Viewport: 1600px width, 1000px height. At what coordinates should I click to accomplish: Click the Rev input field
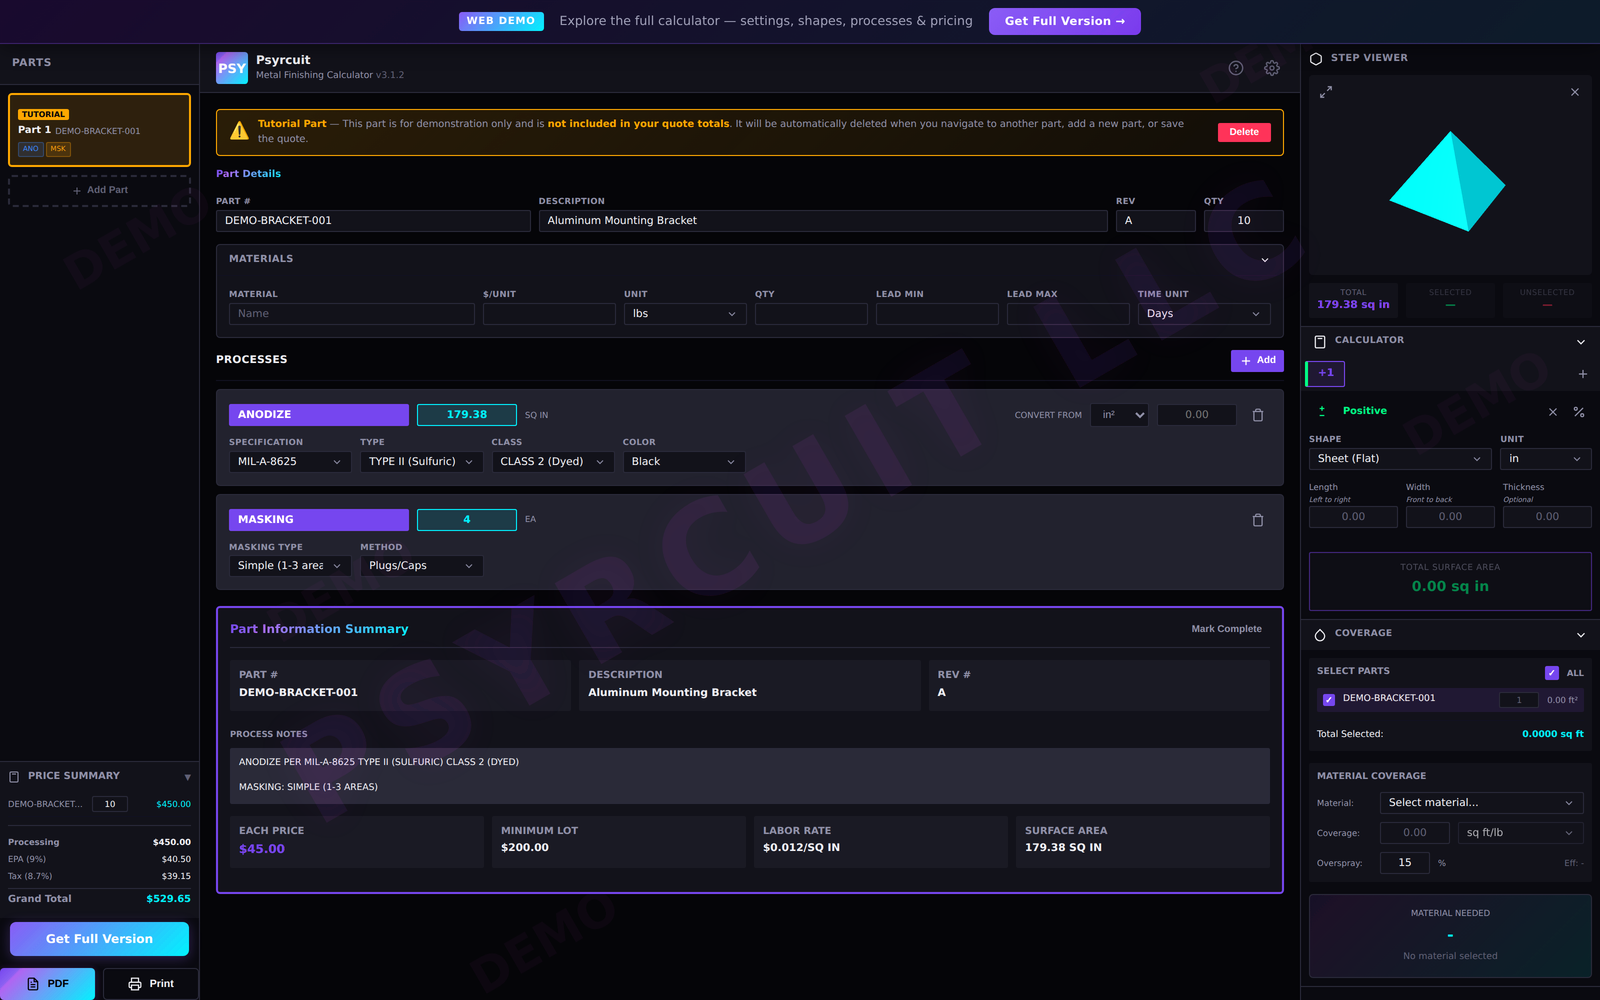click(x=1156, y=221)
